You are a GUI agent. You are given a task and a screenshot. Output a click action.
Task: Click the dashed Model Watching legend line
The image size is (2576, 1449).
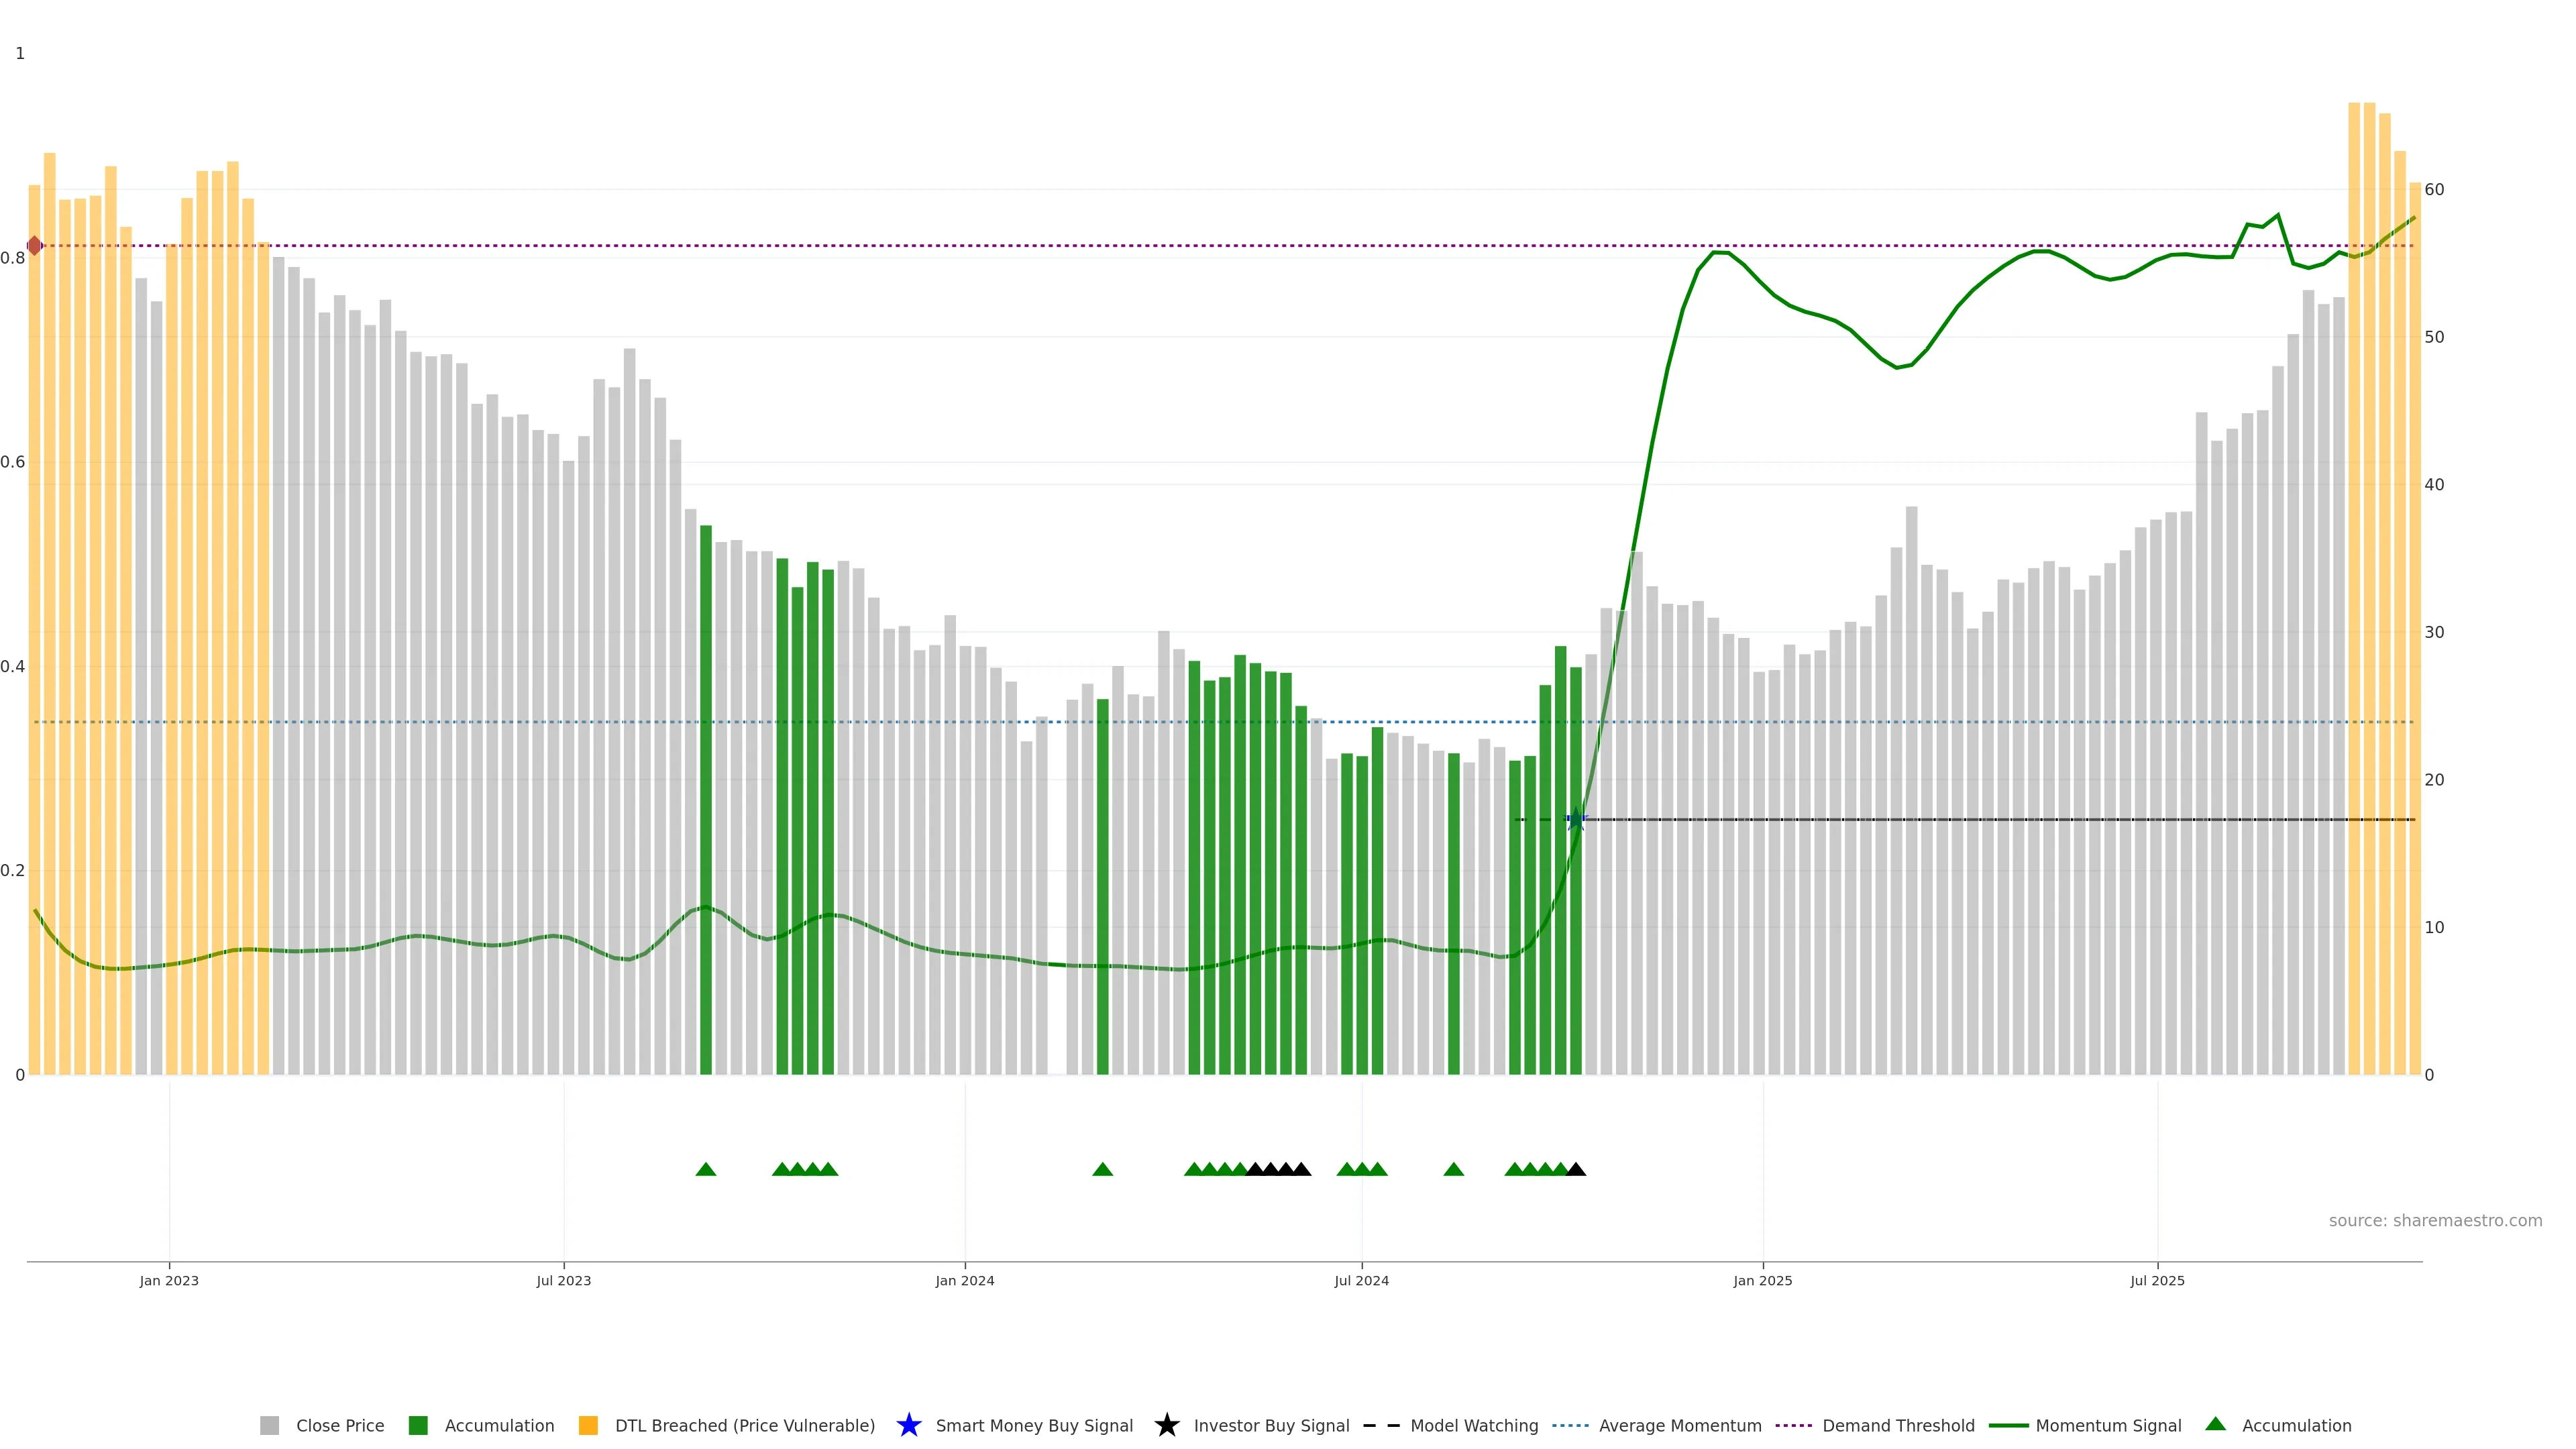point(1381,1425)
